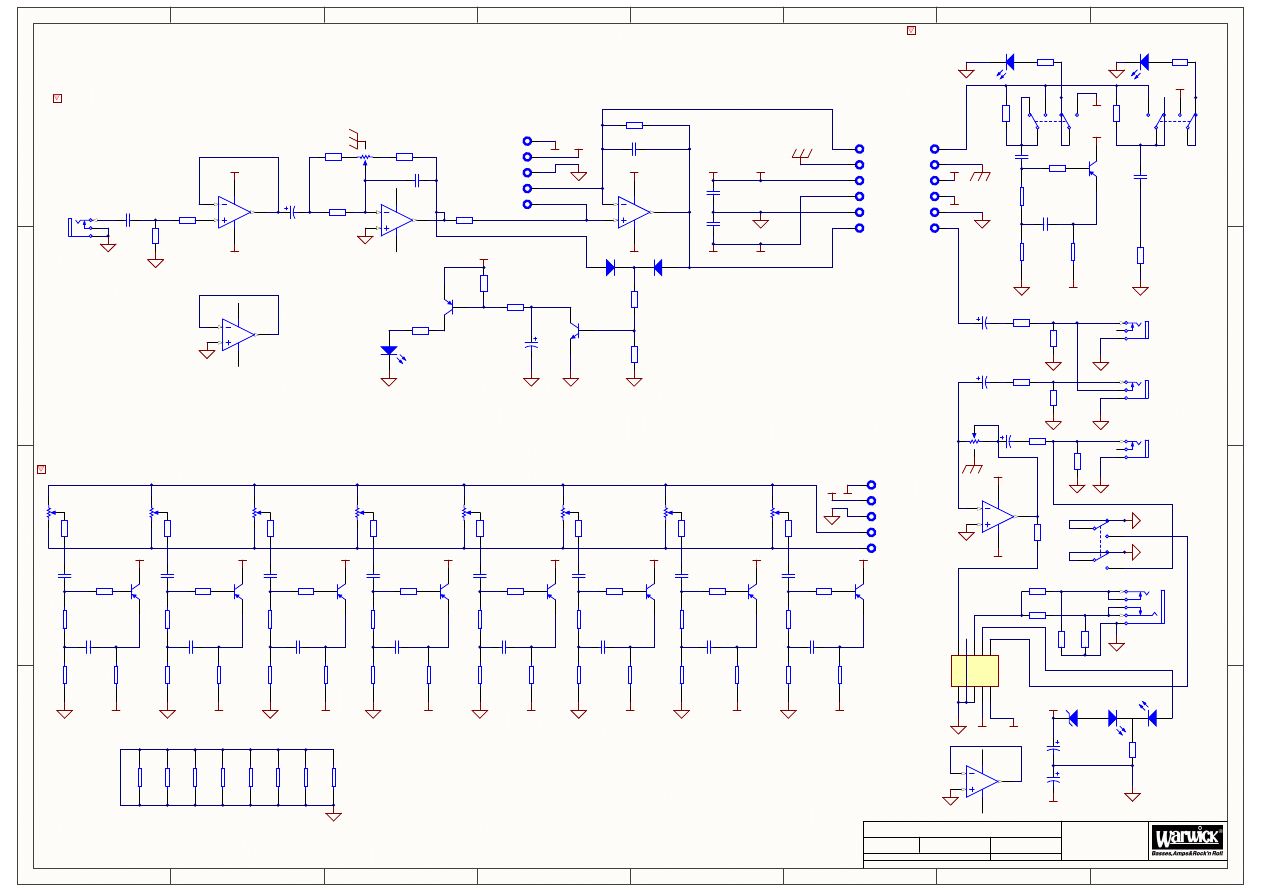This screenshot has width=1263, height=893.
Task: Toggle the dual switch with triangular output ports
Action: point(1104,538)
